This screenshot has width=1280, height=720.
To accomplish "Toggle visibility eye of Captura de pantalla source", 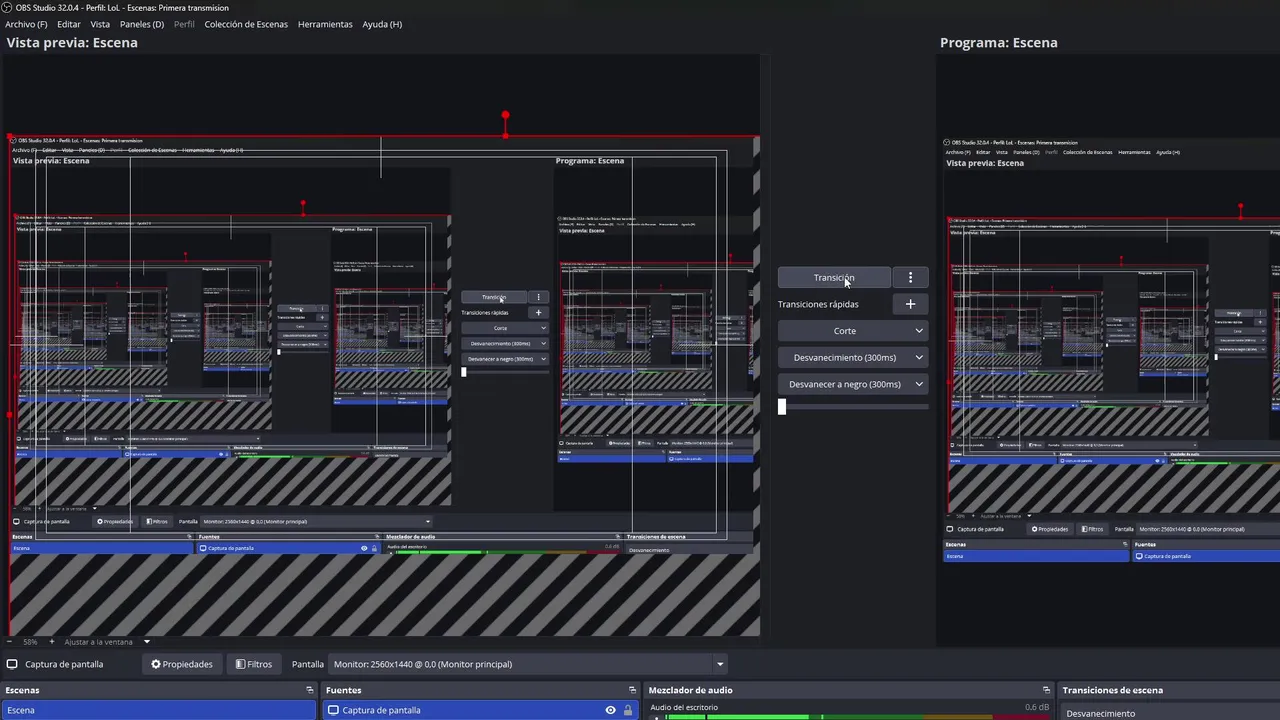I will 610,710.
